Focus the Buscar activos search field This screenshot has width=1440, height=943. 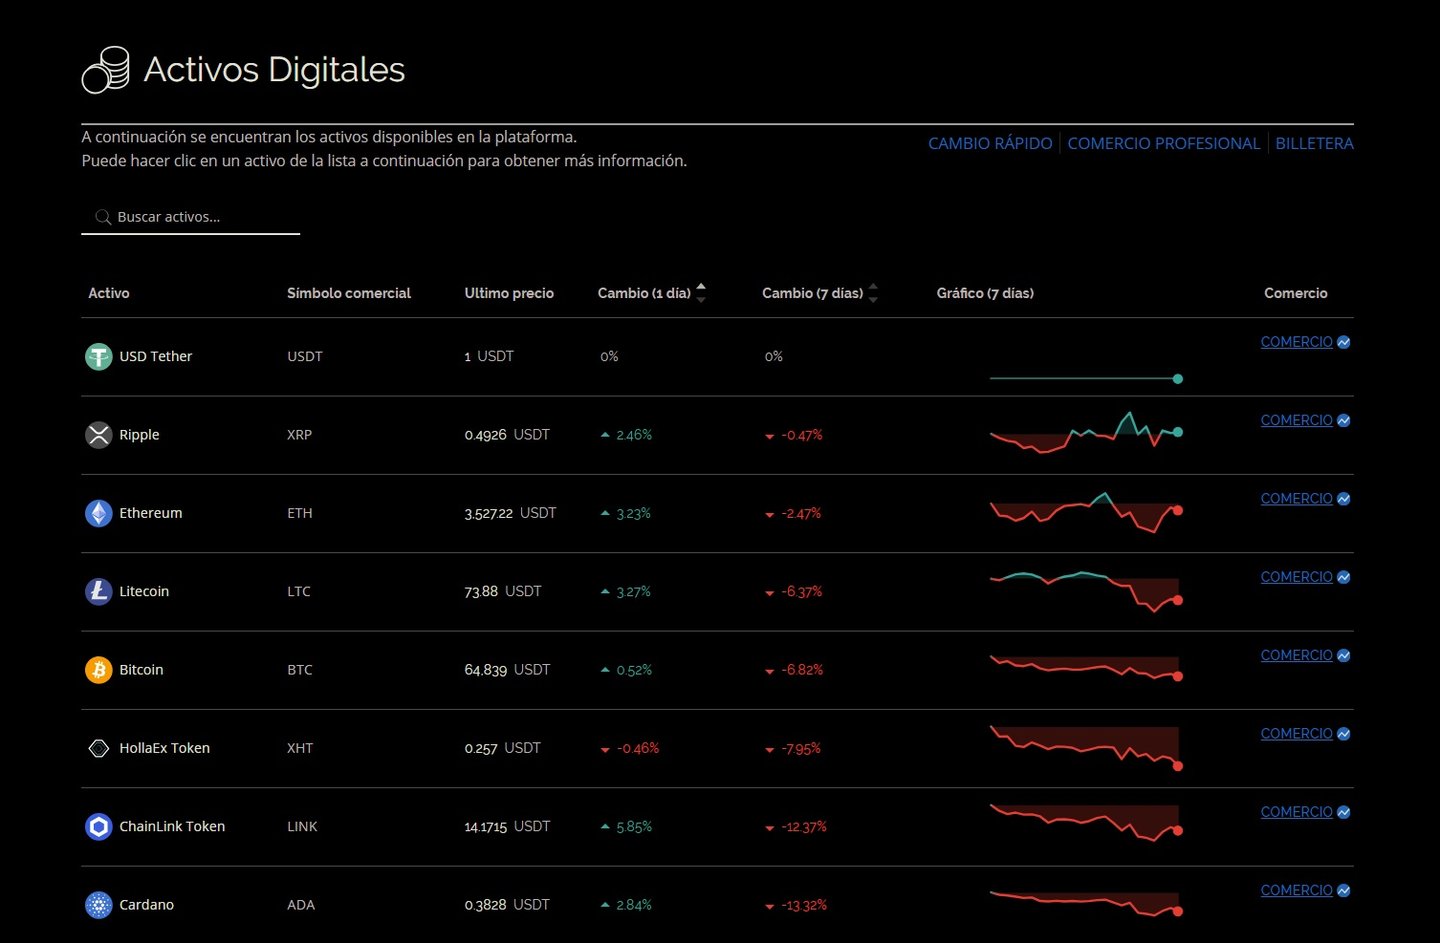(x=191, y=217)
